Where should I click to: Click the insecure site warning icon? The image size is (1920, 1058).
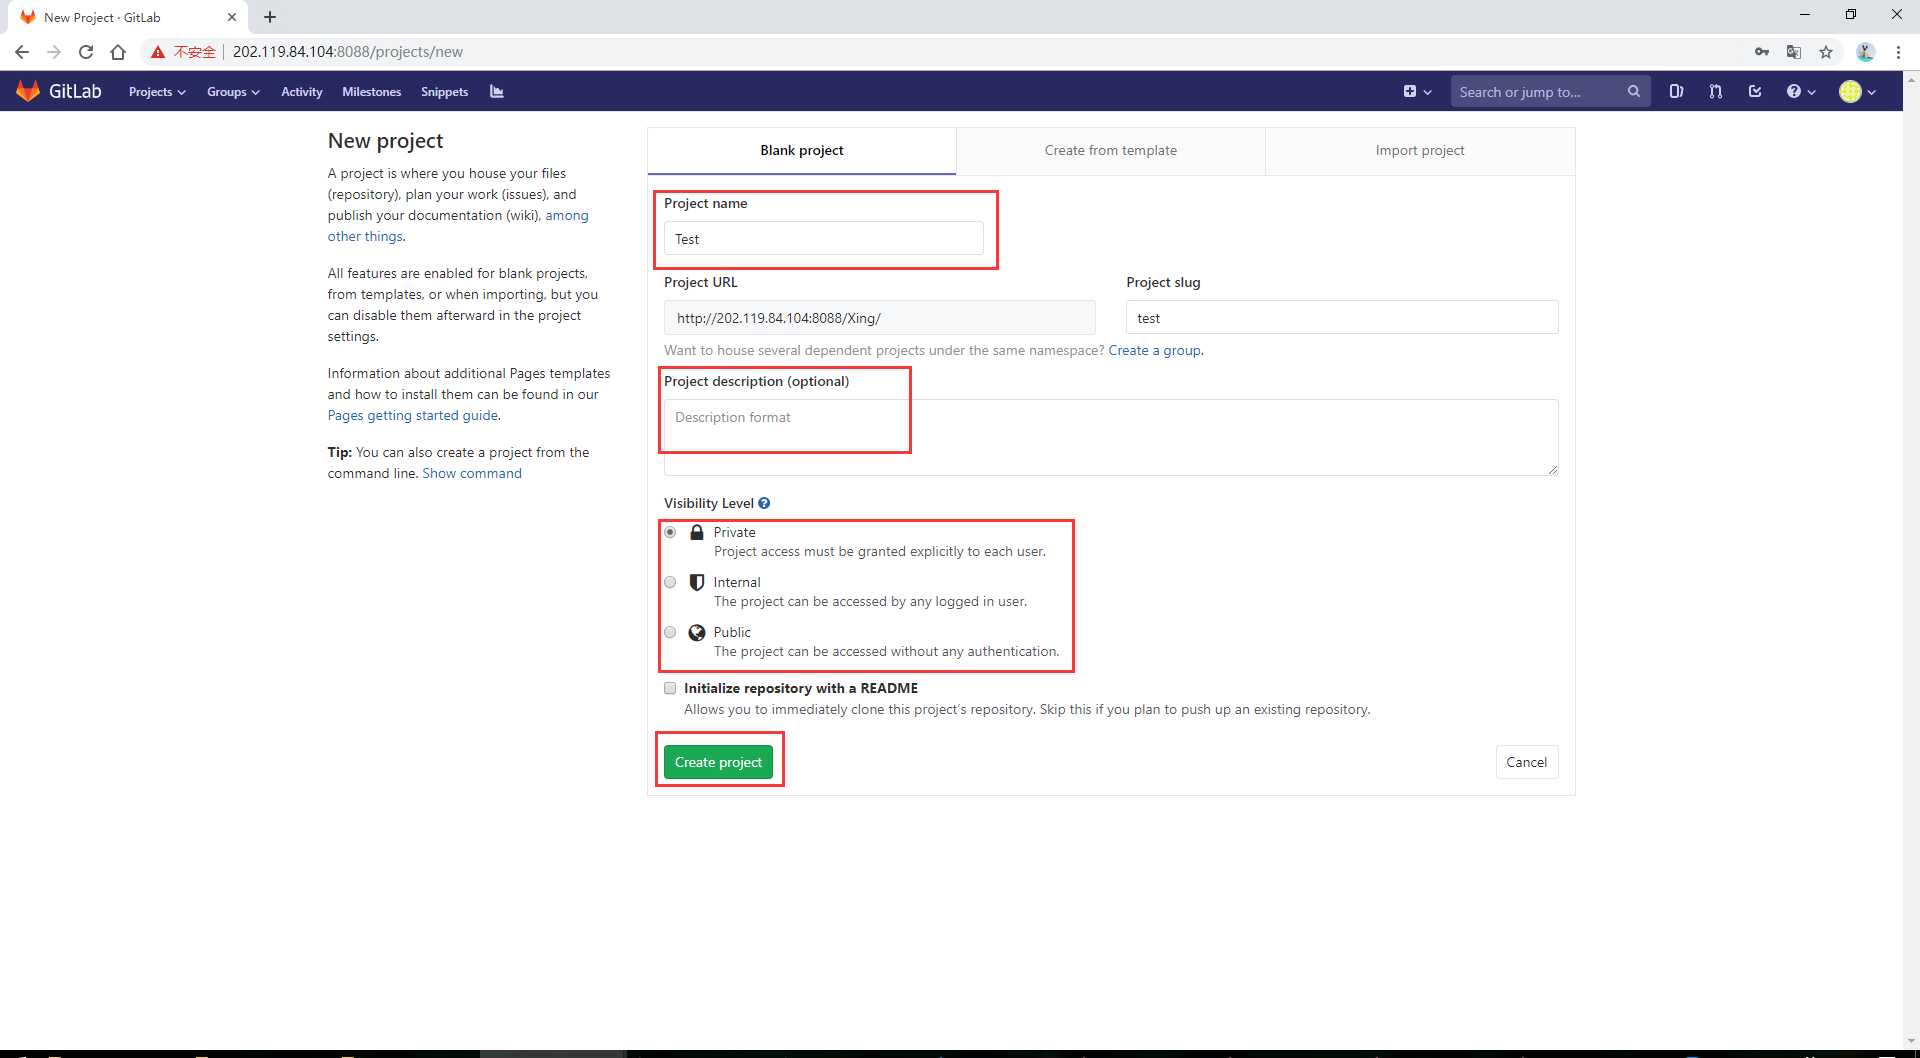tap(157, 52)
